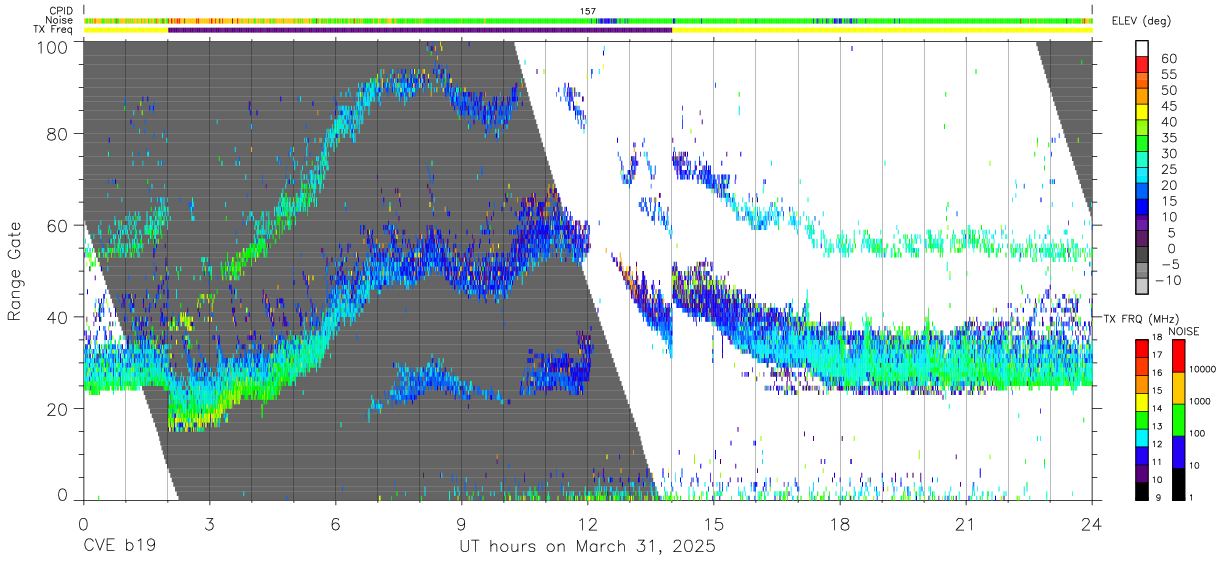This screenshot has width=1228, height=567.
Task: Click the 20 tick label on Range Gate axis
Action: tap(58, 408)
